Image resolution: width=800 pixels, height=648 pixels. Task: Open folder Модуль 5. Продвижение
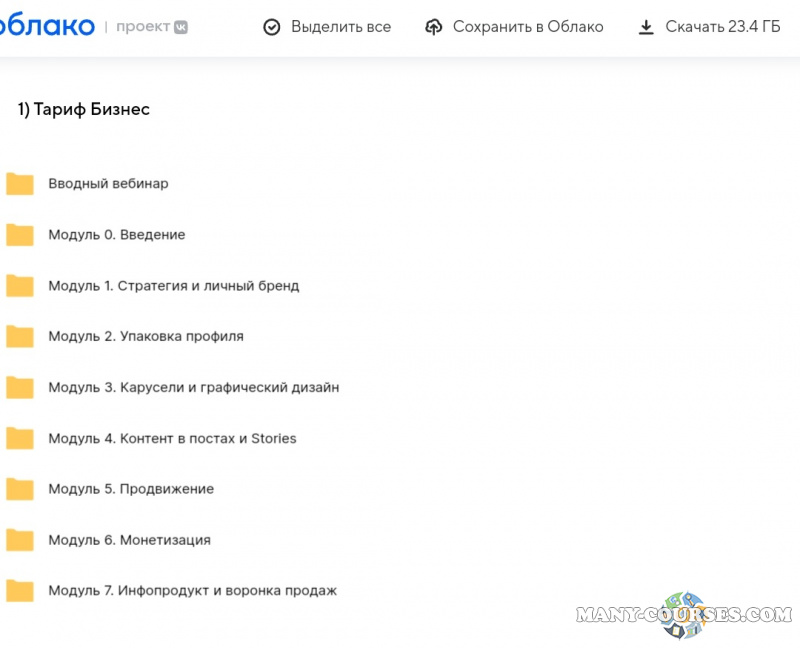tap(131, 489)
